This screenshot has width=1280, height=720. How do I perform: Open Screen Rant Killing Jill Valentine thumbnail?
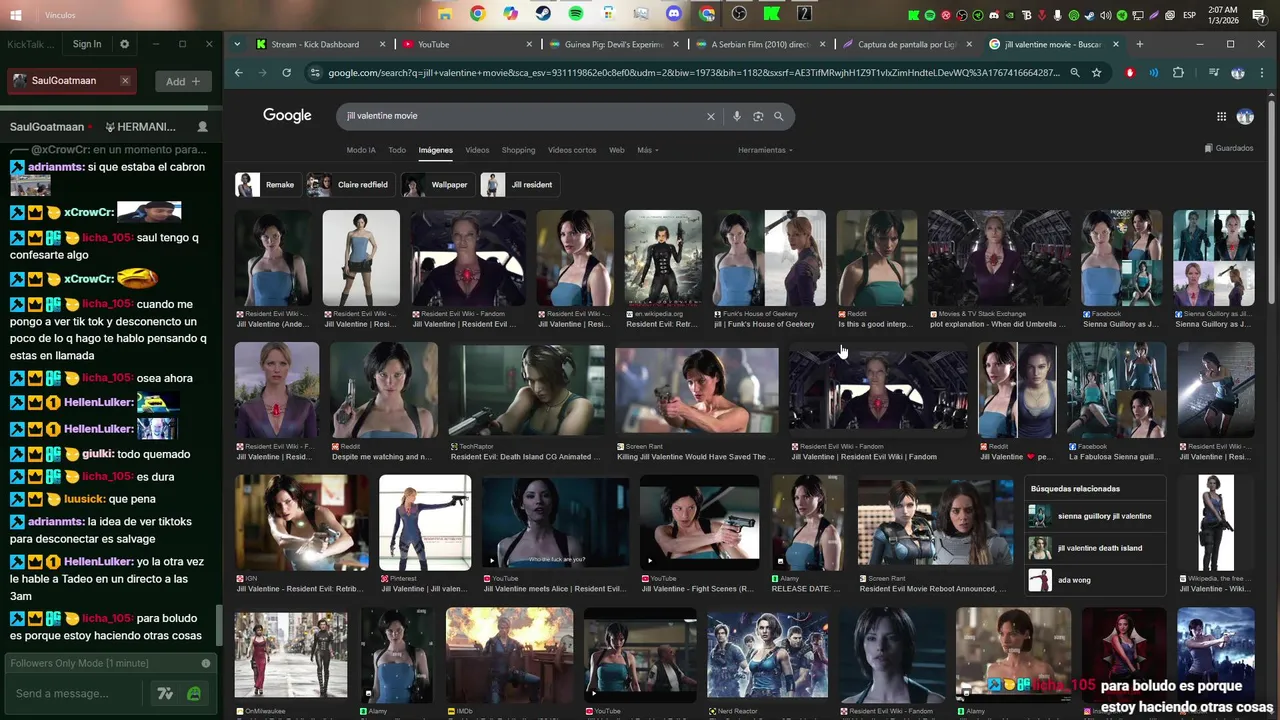[x=697, y=391]
